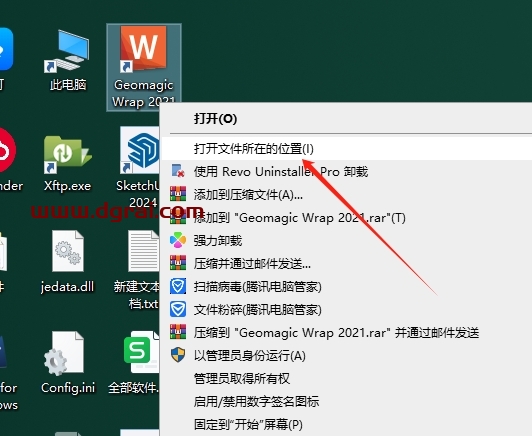The width and height of the screenshot is (532, 436).
Task: Choose 添加到 "Geomagic Wrap 2021.rar"(T)
Action: point(346,217)
